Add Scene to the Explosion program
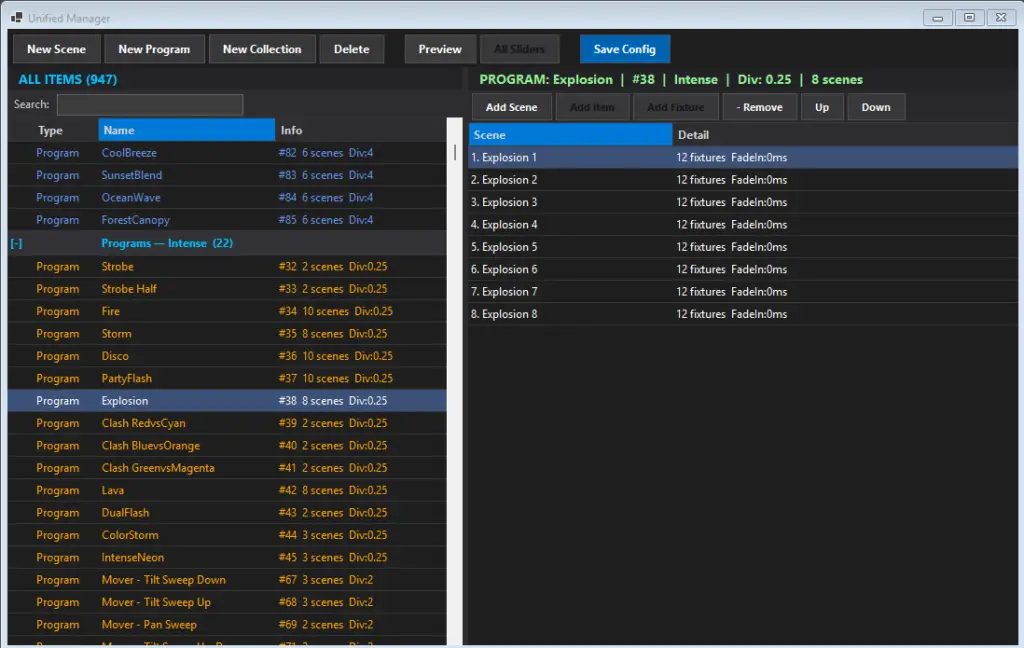Image resolution: width=1024 pixels, height=648 pixels. click(511, 107)
